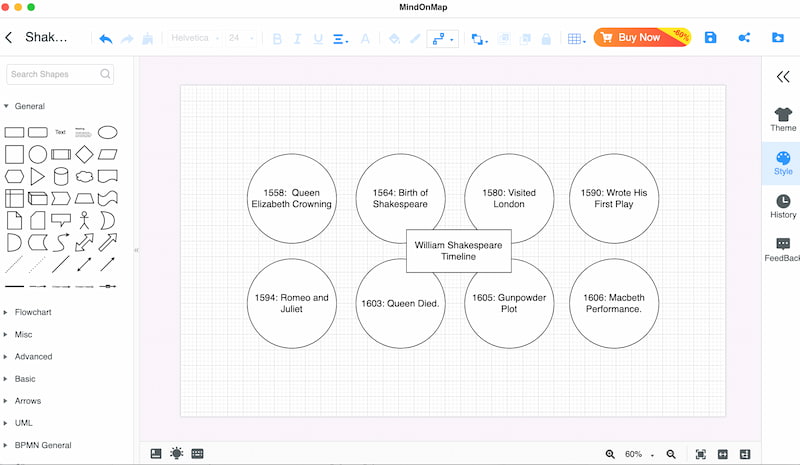The height and width of the screenshot is (465, 800).
Task: Select the format painter brush icon
Action: tap(147, 38)
